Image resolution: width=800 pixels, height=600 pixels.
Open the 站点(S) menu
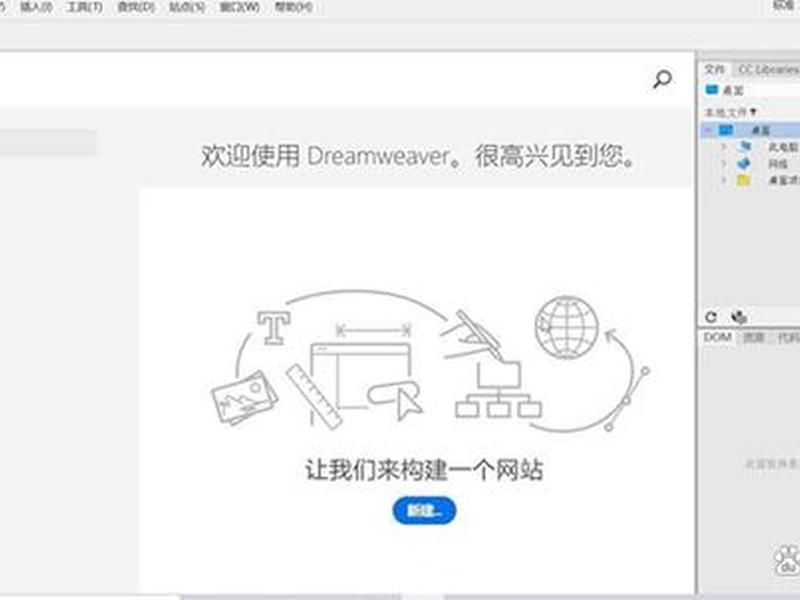click(187, 7)
